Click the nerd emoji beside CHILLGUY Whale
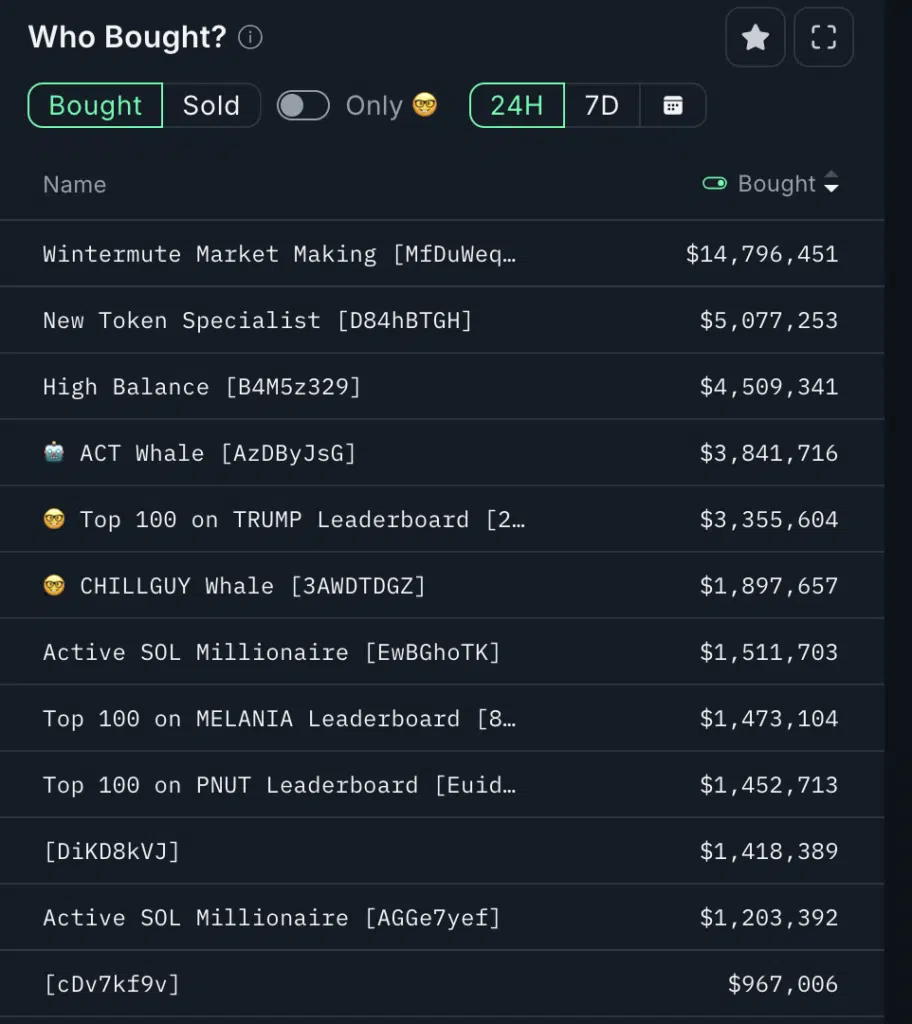This screenshot has height=1024, width=912. click(x=54, y=585)
